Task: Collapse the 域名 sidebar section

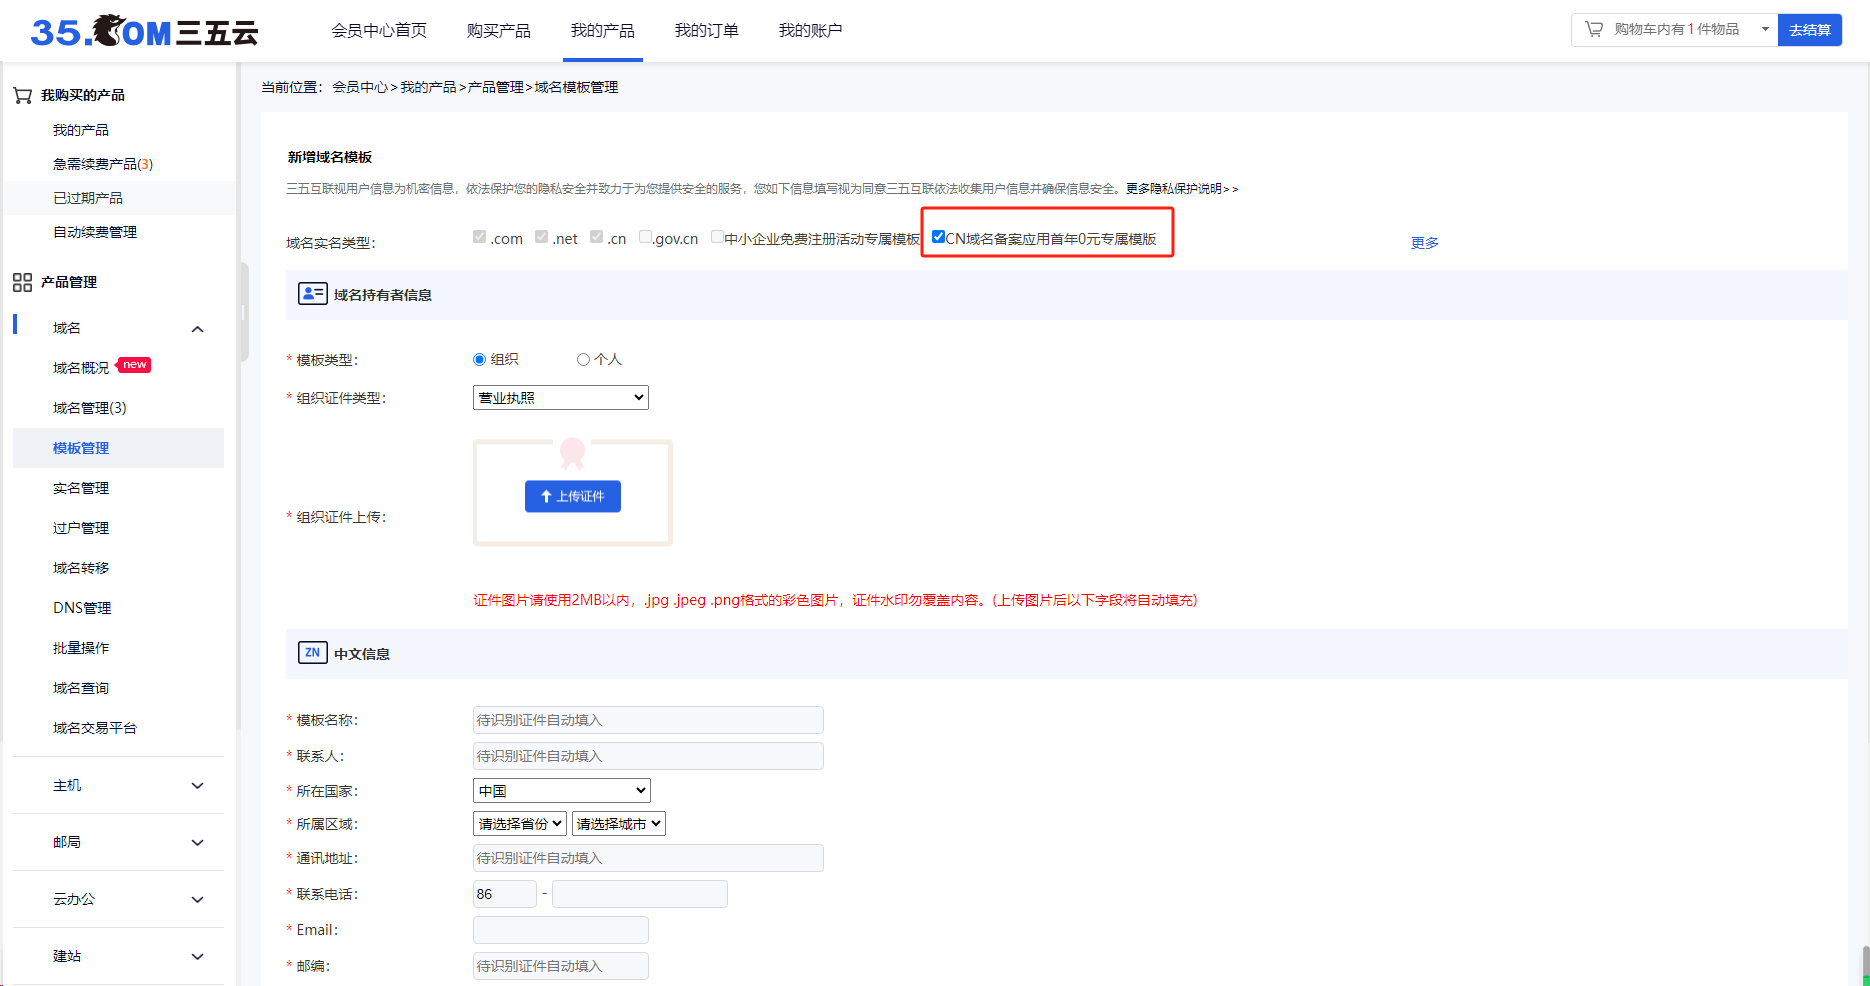Action: [197, 329]
